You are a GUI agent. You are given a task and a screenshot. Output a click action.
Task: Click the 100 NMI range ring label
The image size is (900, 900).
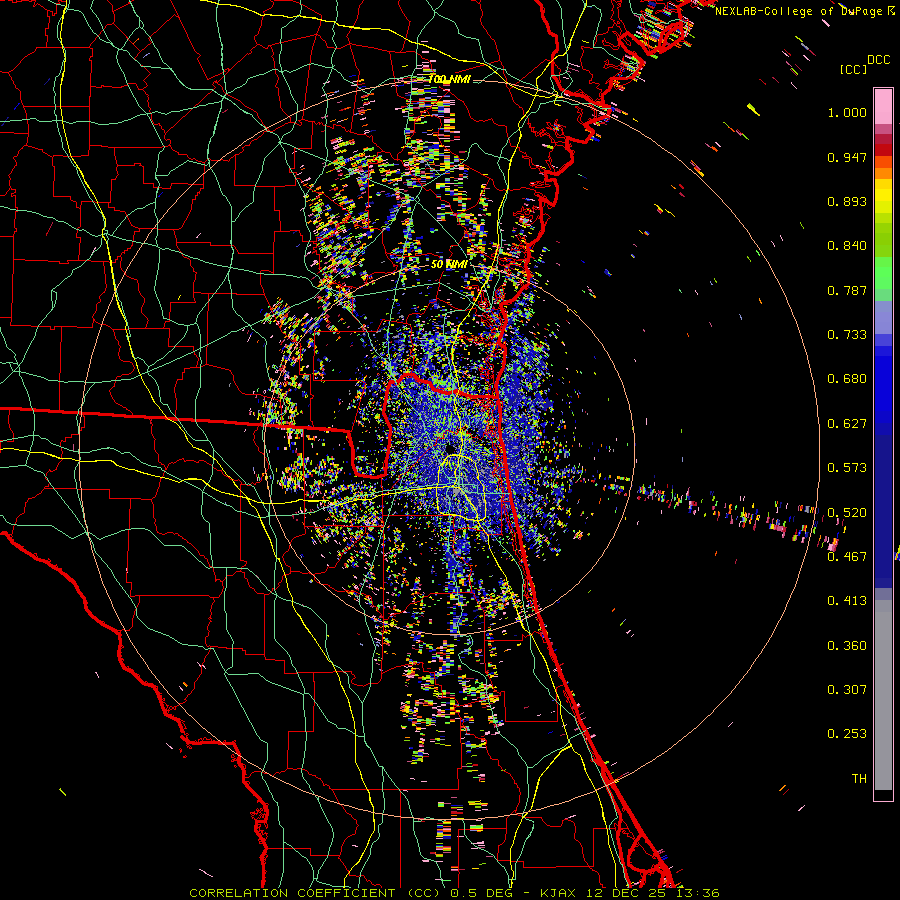[x=450, y=79]
